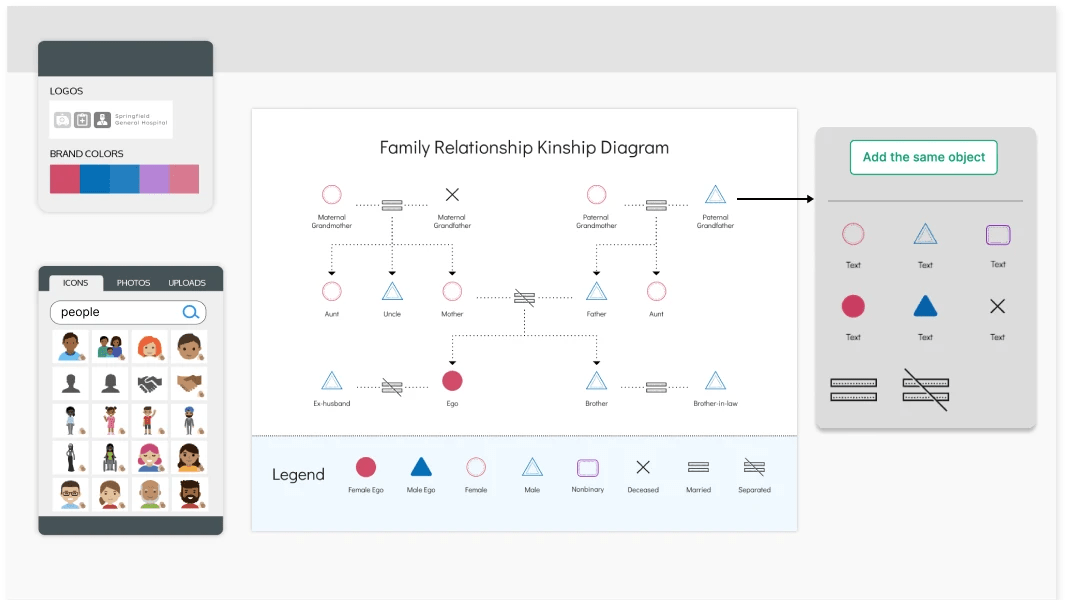The height and width of the screenshot is (600, 1067).
Task: Switch to the UPLOADS tab
Action: click(187, 282)
